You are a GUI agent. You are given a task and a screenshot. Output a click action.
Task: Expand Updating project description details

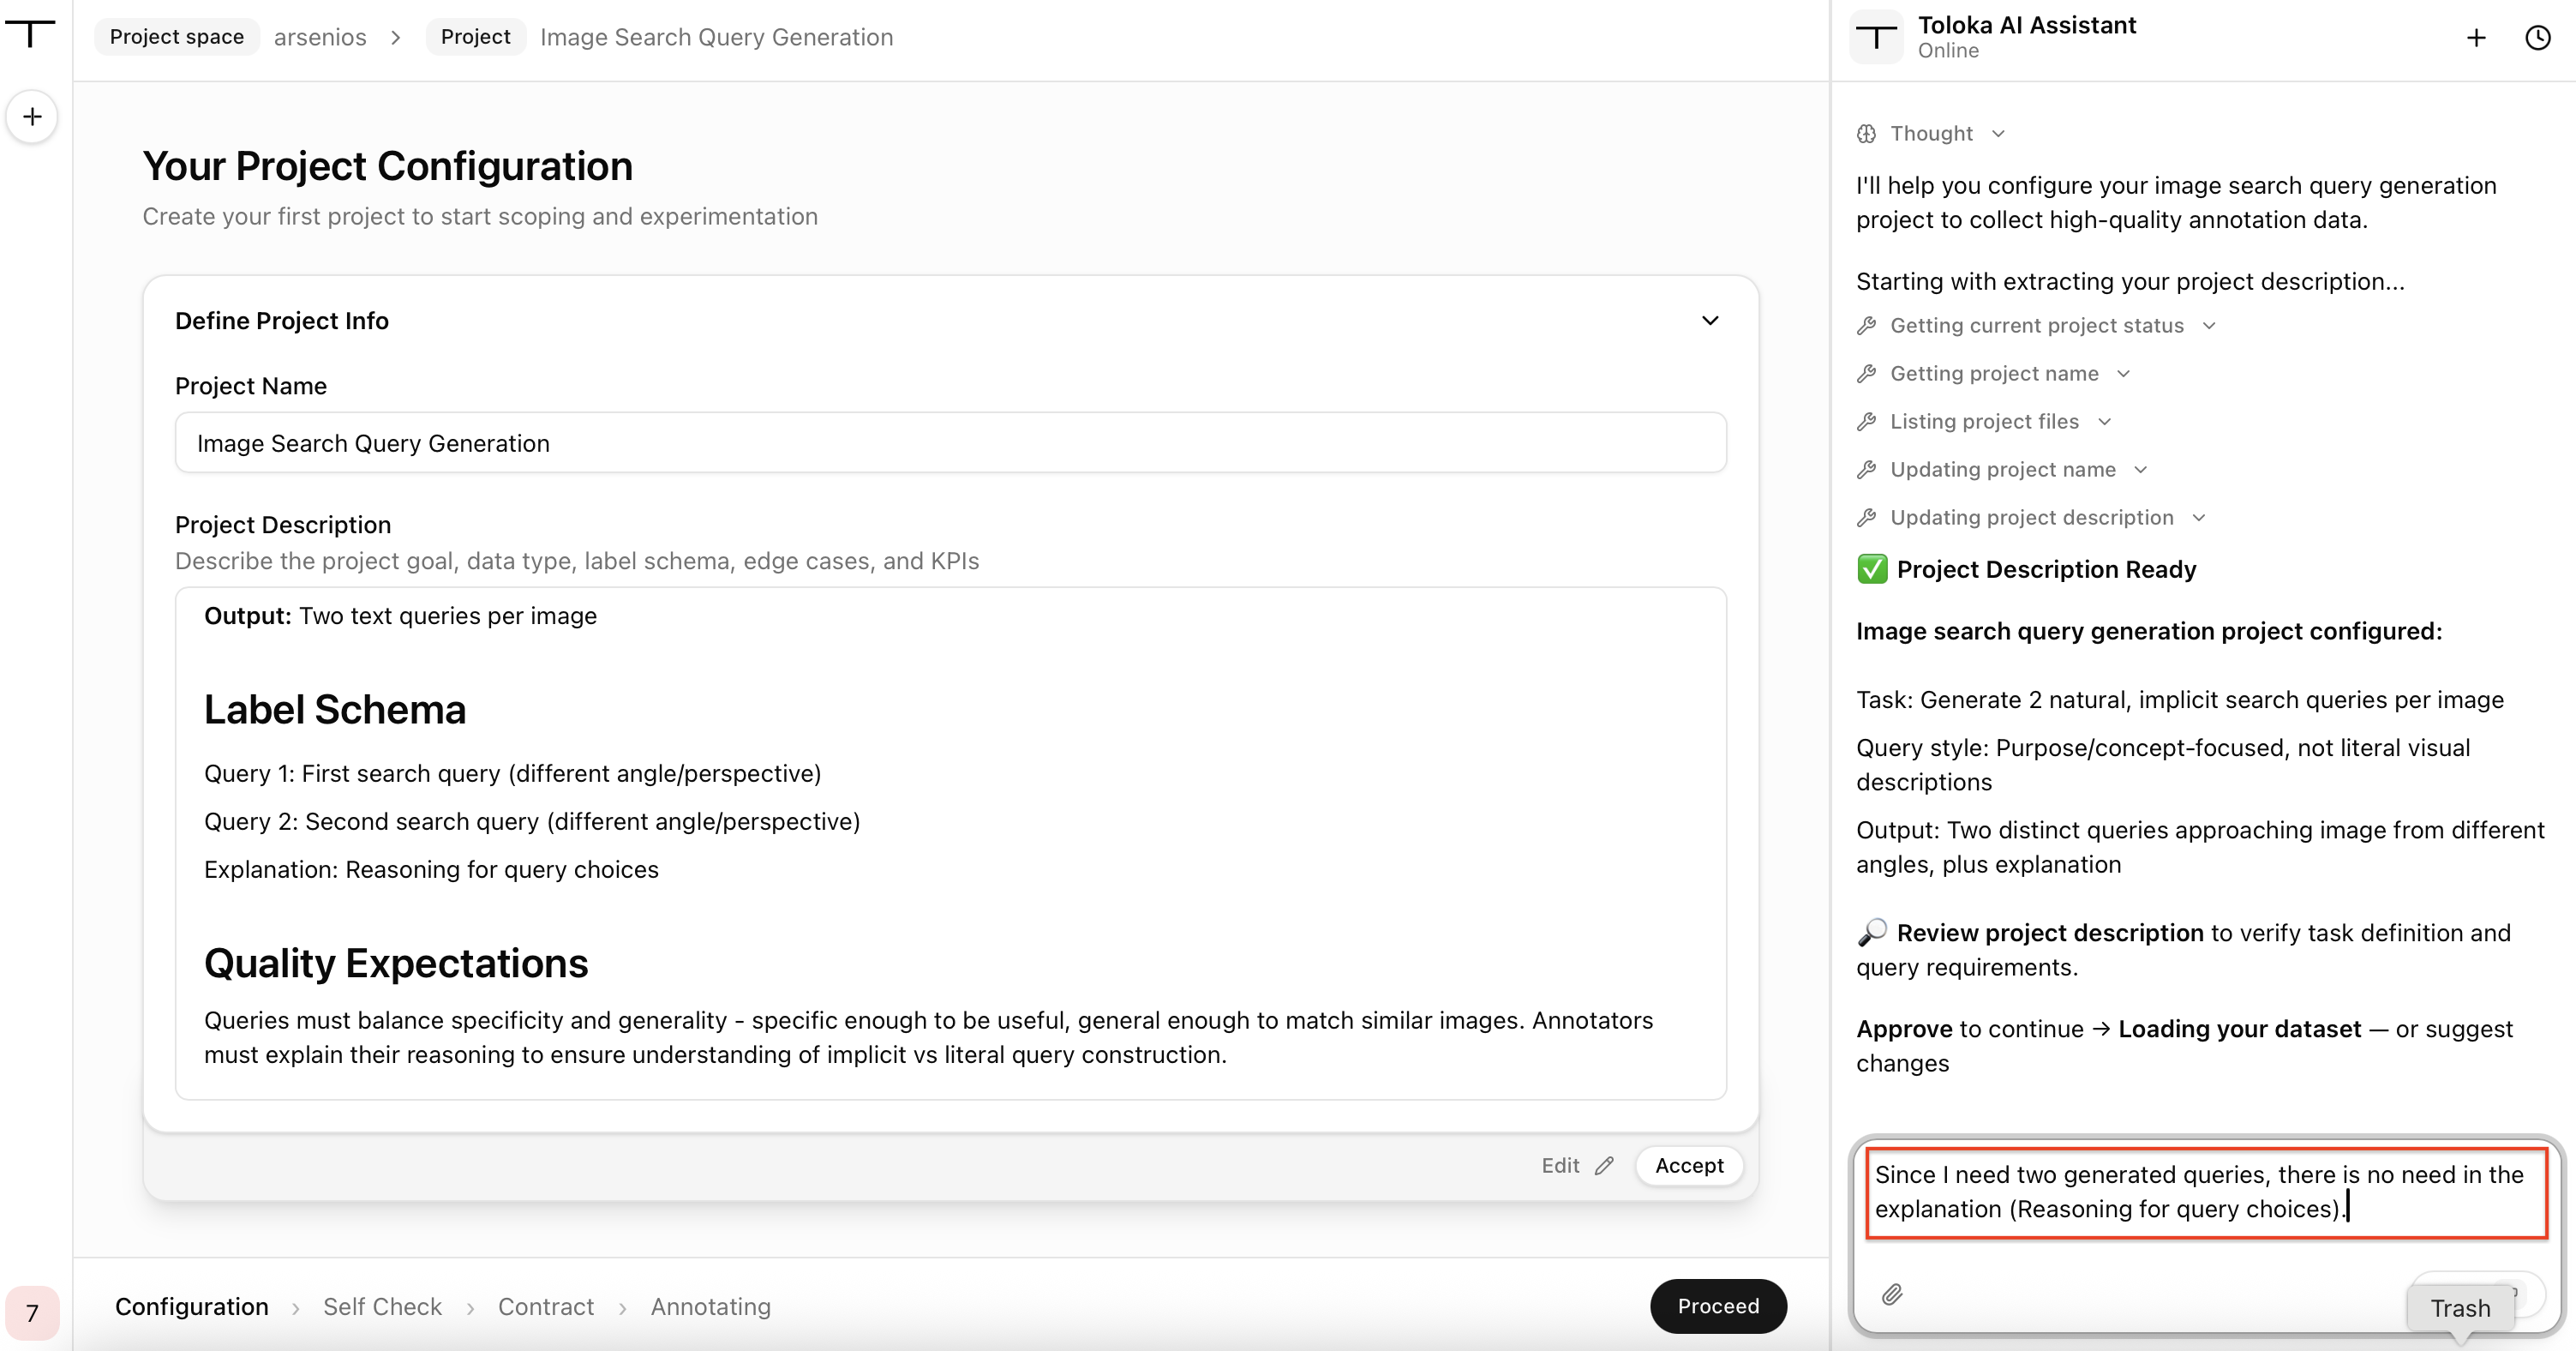tap(2199, 518)
